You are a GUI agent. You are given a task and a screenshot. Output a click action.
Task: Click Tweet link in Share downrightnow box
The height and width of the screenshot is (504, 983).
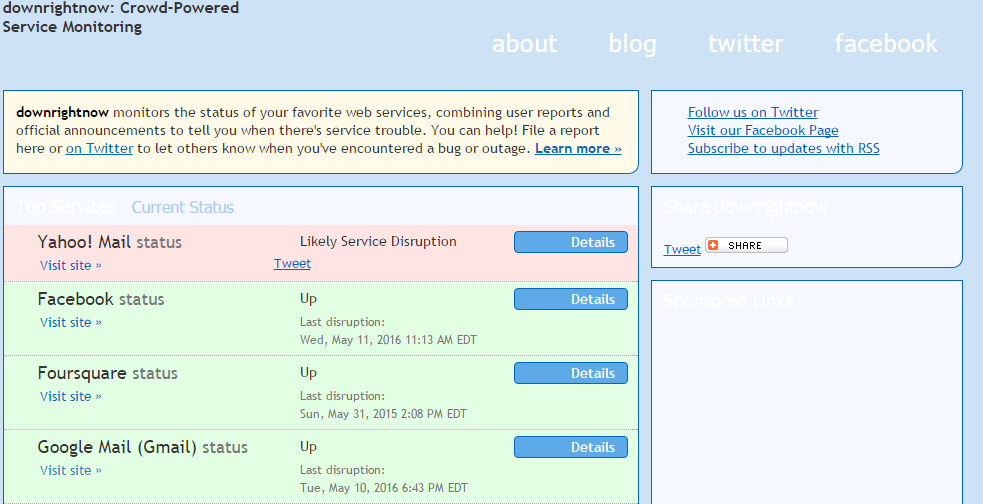(x=682, y=249)
